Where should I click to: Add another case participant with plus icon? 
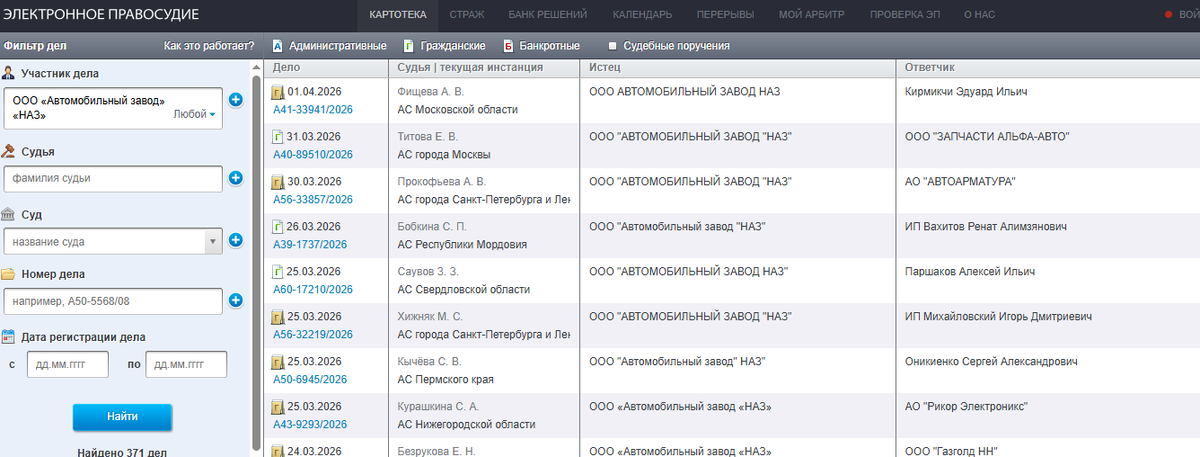point(236,100)
